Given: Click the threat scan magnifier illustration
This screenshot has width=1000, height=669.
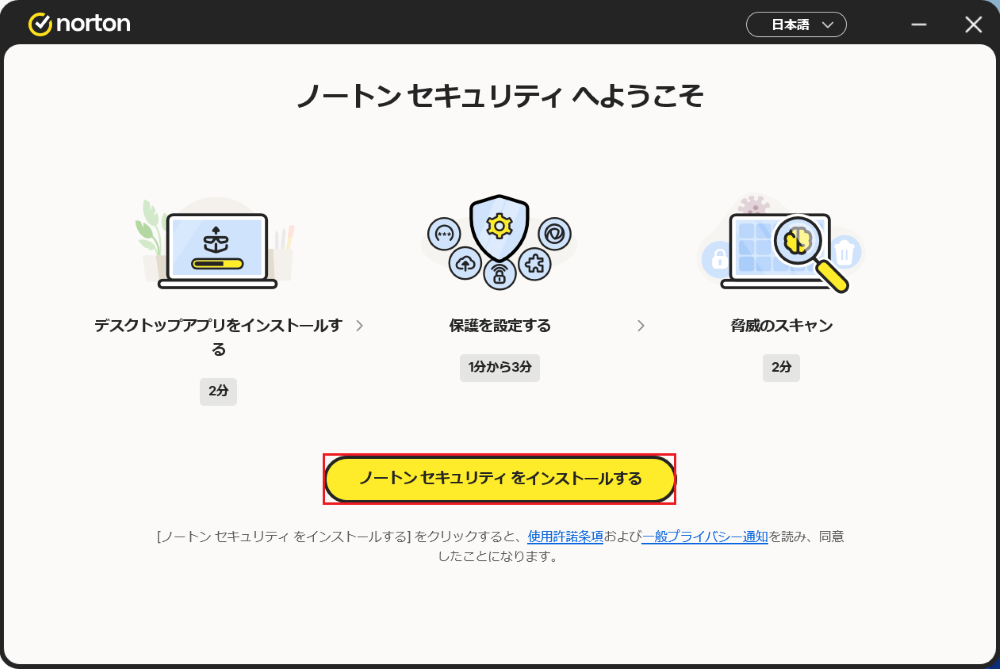Looking at the screenshot, I should click(781, 243).
